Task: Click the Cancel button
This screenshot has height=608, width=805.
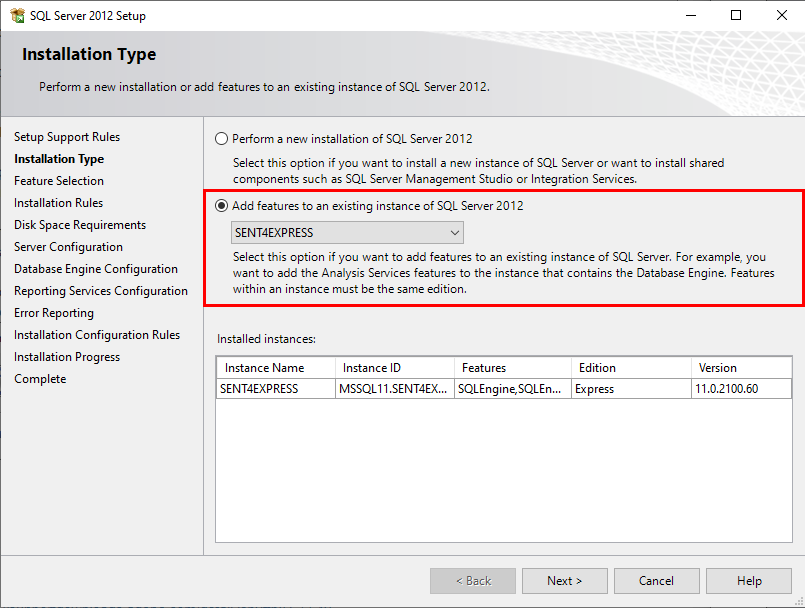Action: click(656, 580)
